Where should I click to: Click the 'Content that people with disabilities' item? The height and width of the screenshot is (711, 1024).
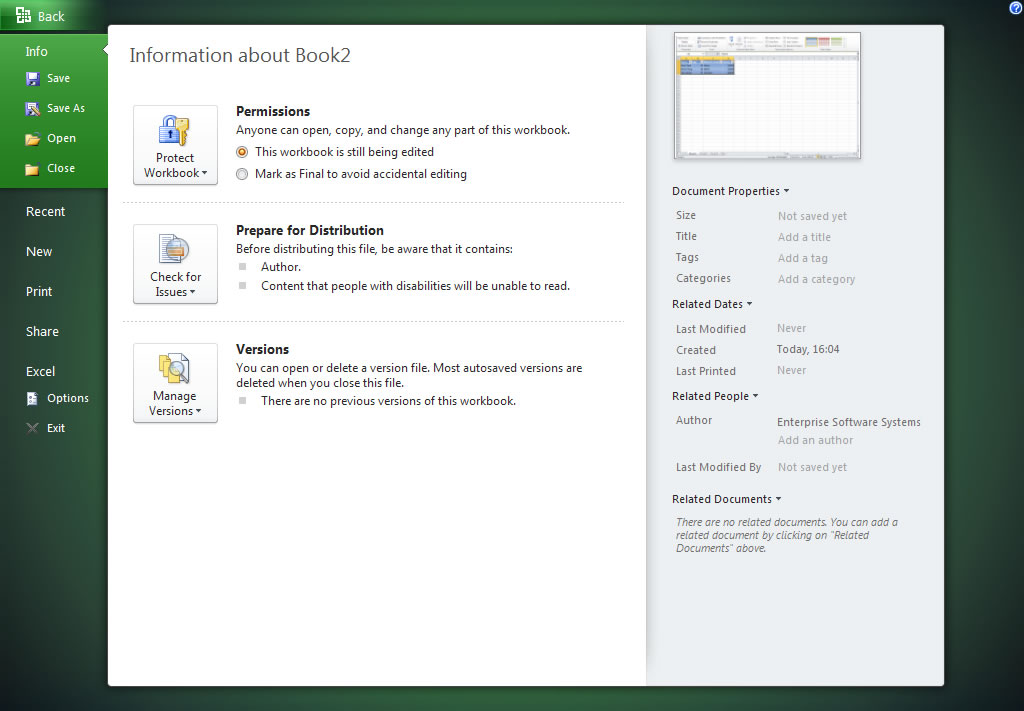tap(415, 286)
